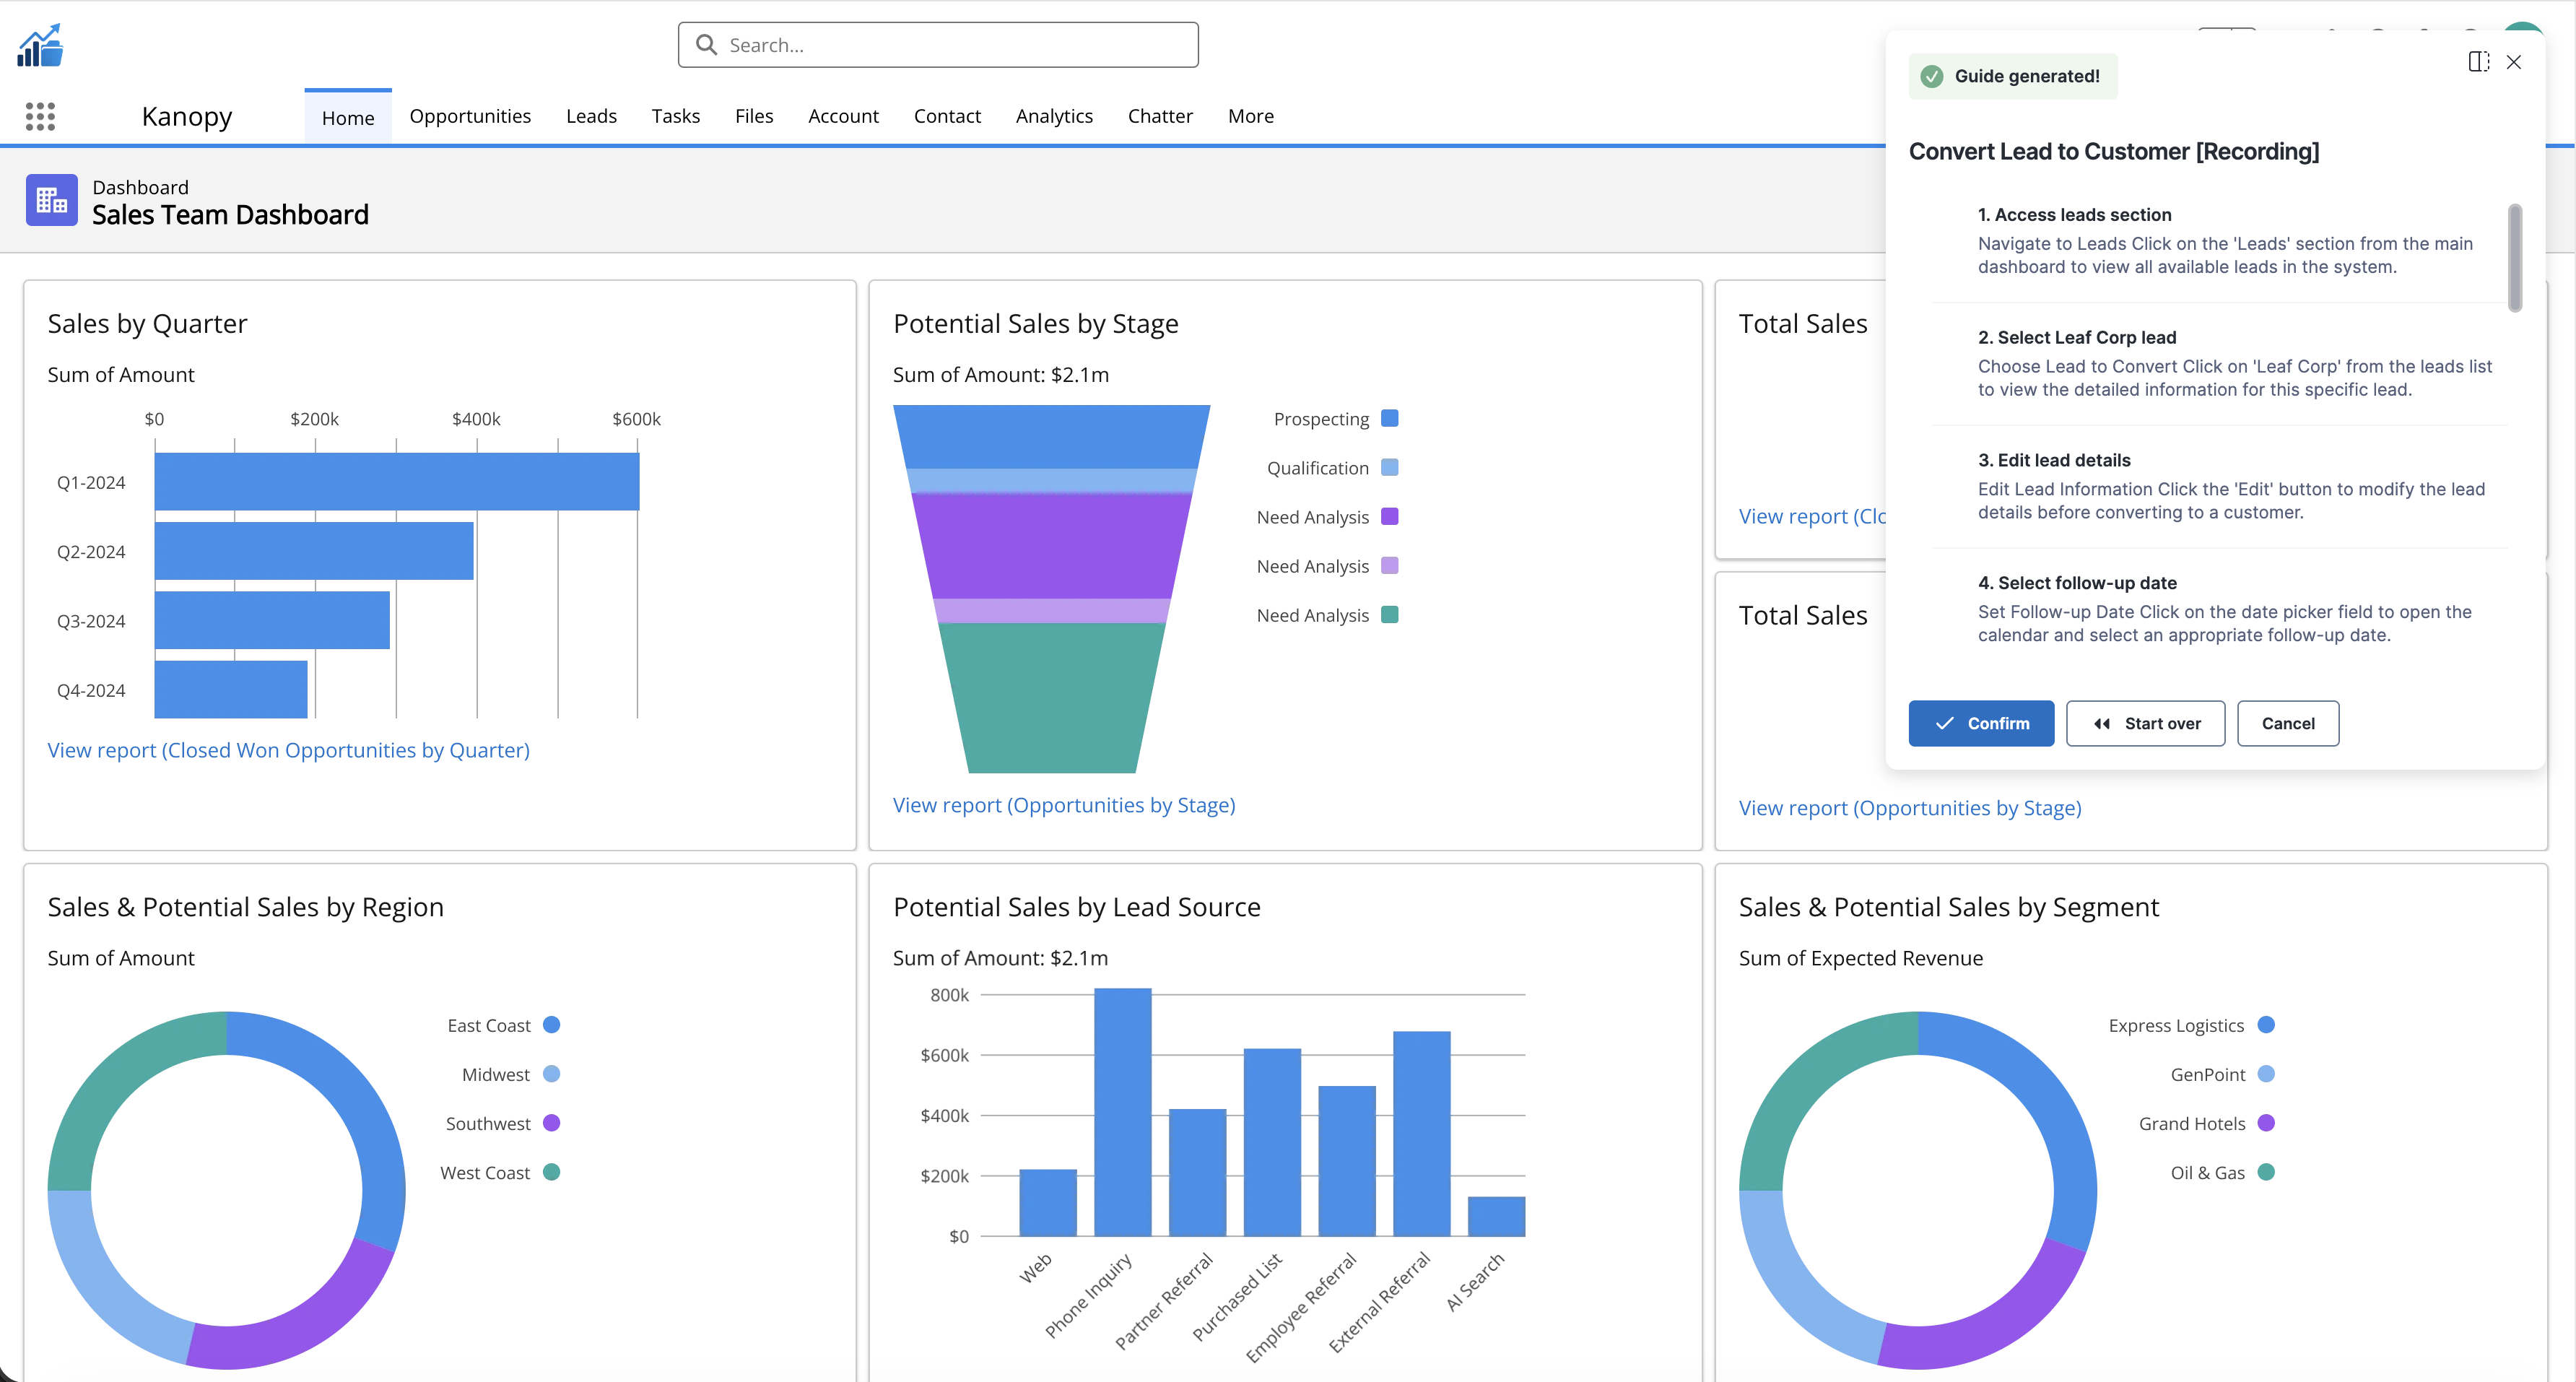Open the More navigation dropdown
The width and height of the screenshot is (2576, 1382).
tap(1250, 116)
